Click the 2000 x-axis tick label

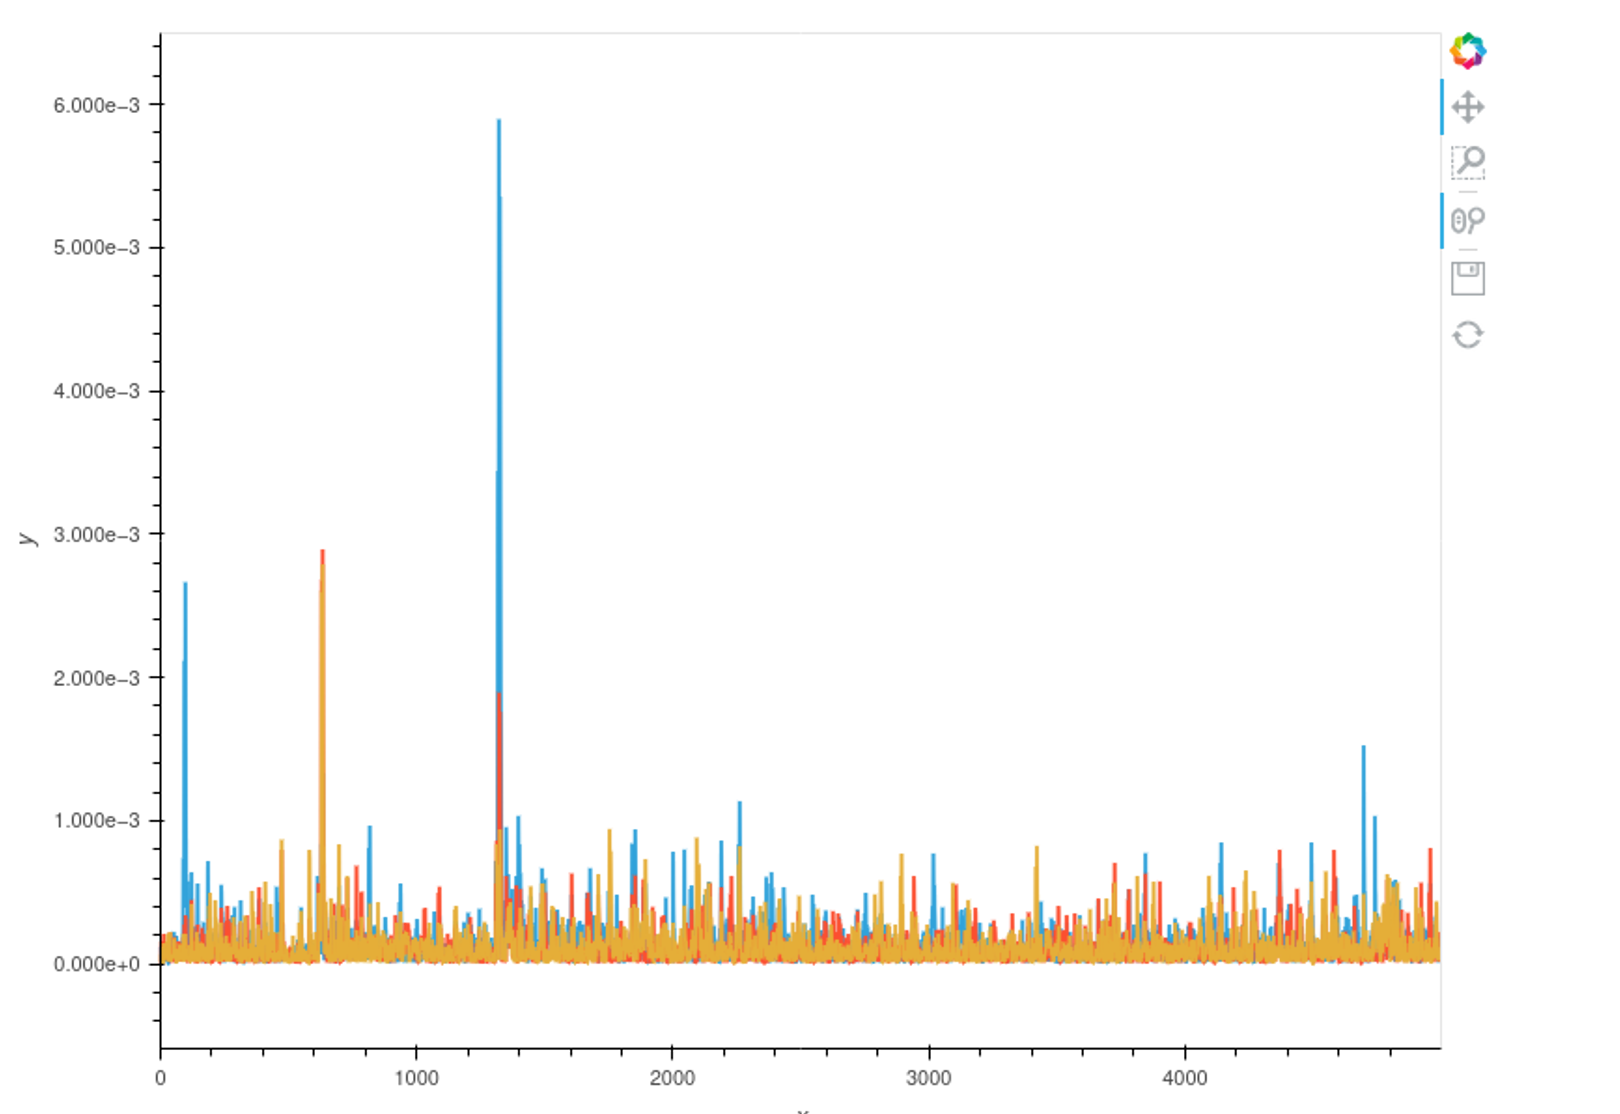coord(672,1078)
